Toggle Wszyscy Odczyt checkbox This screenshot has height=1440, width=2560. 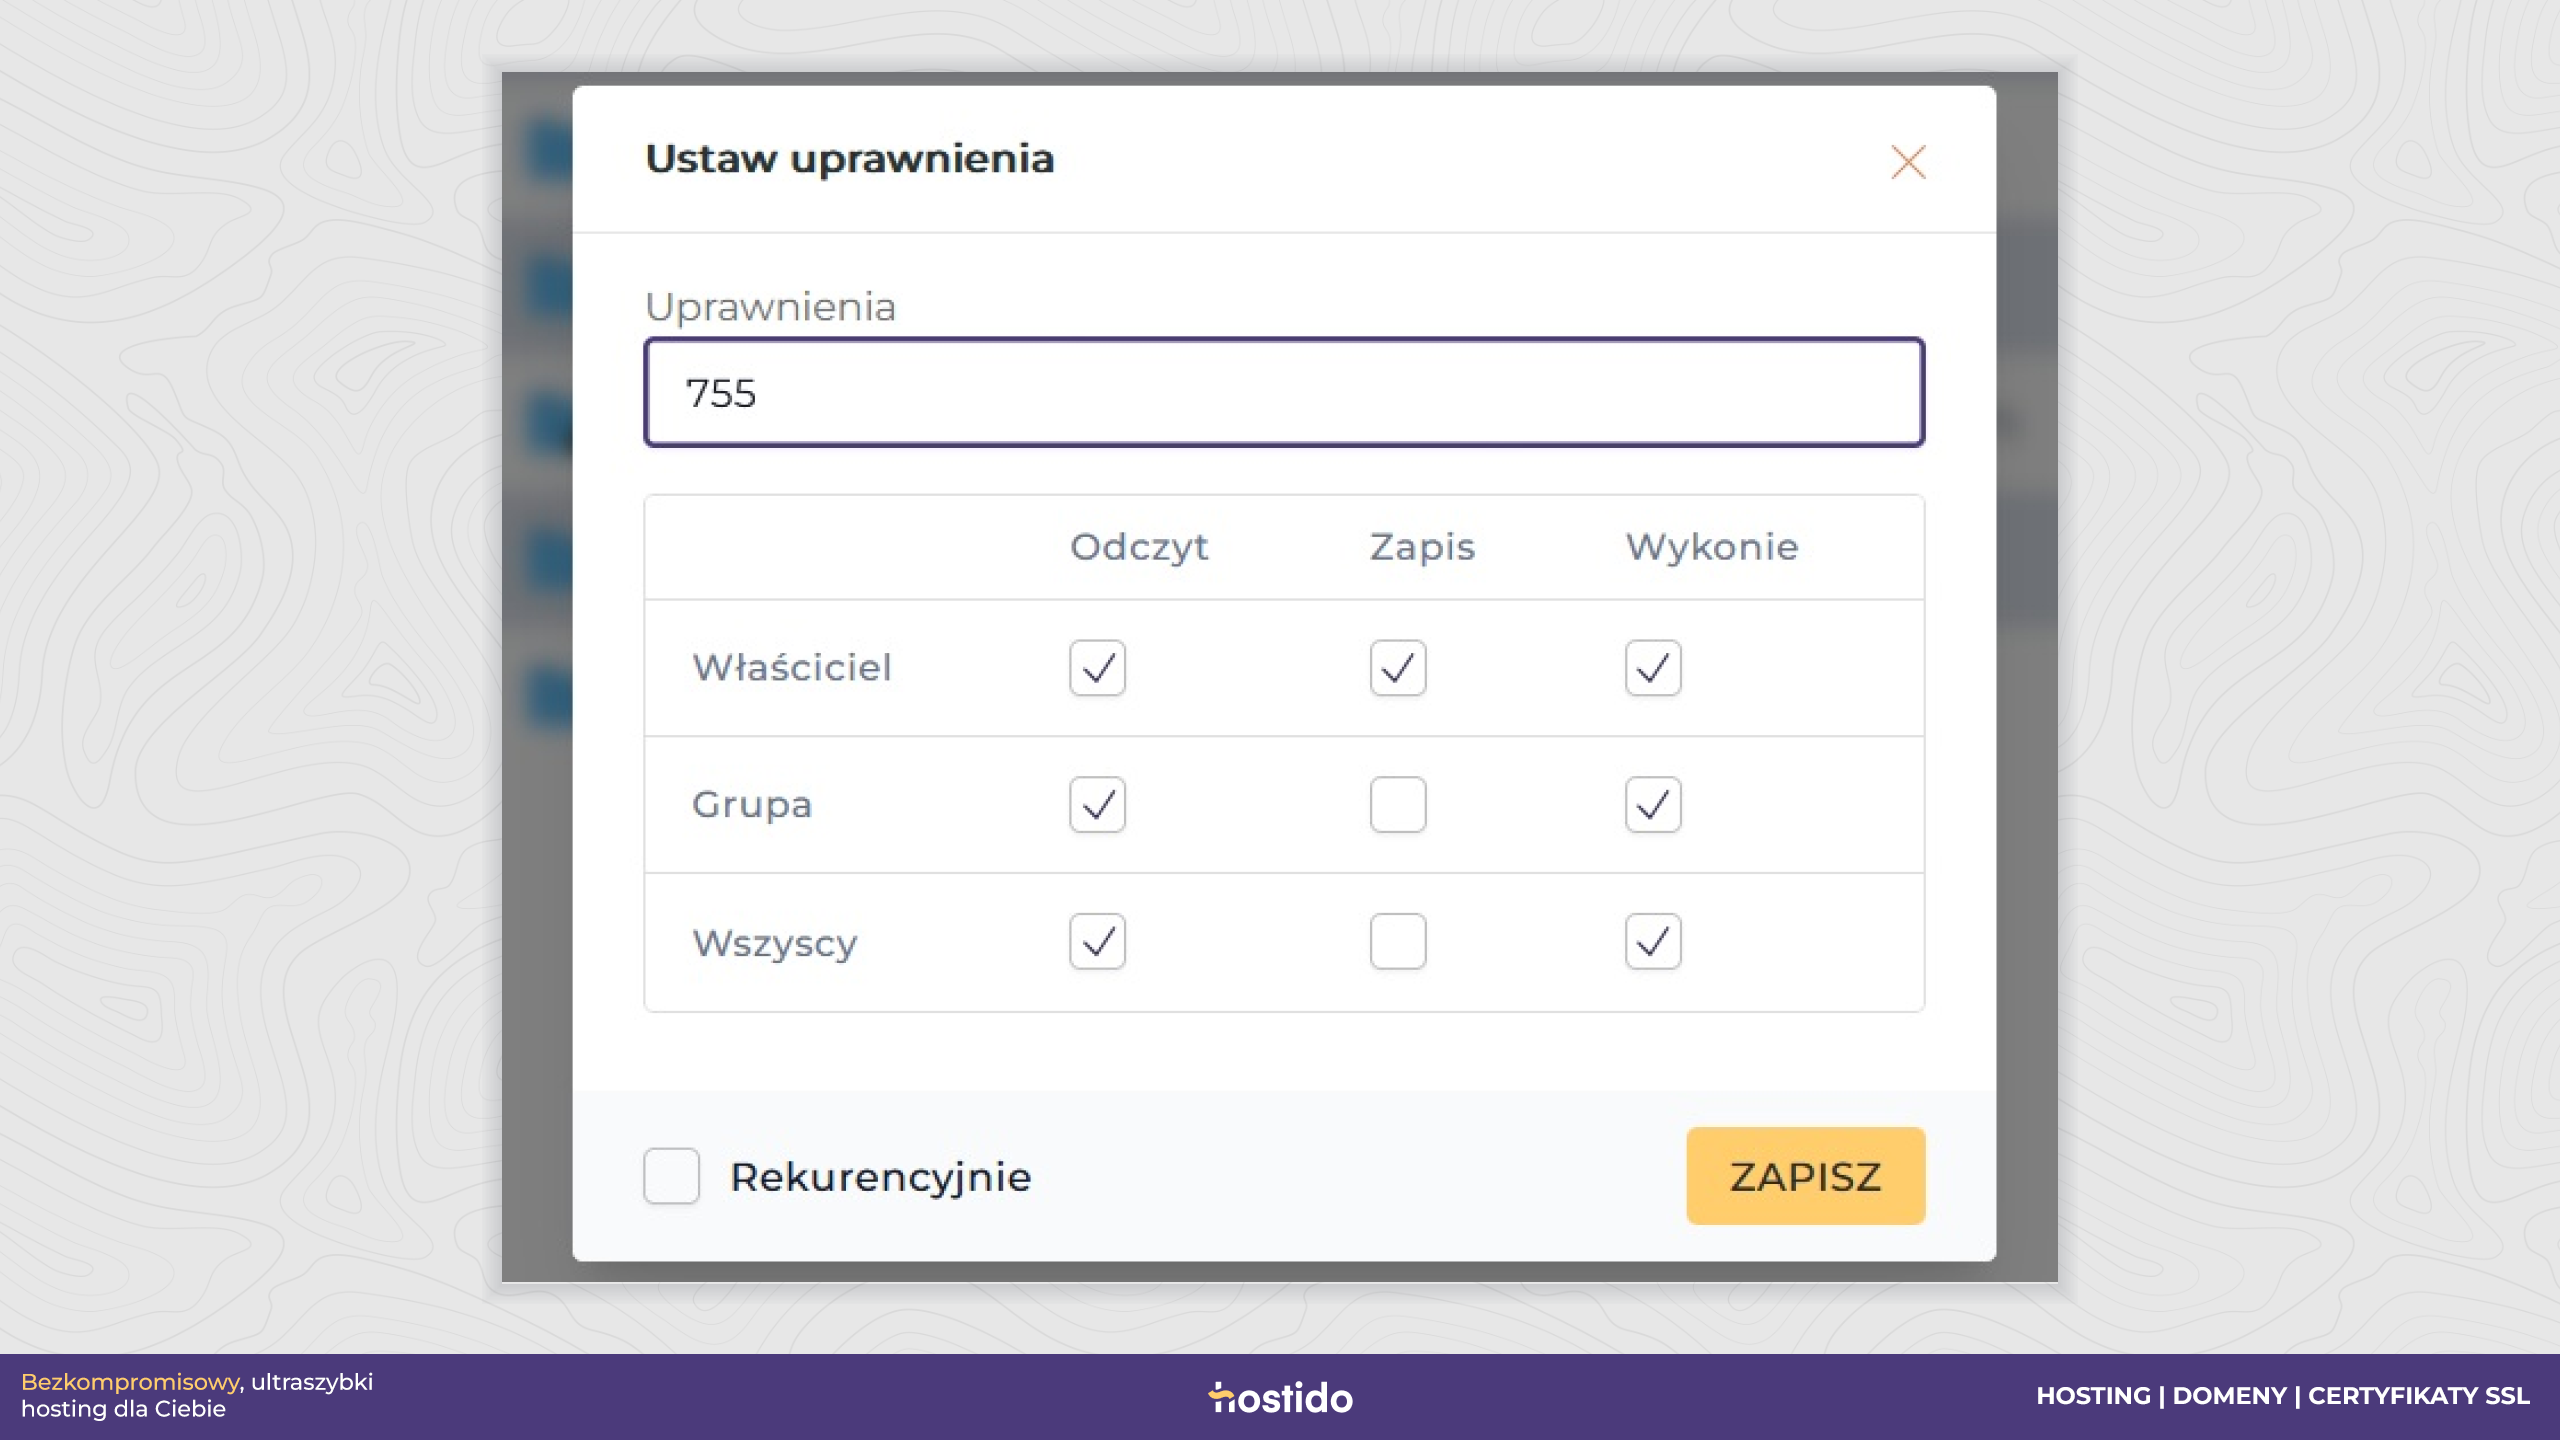(1097, 941)
